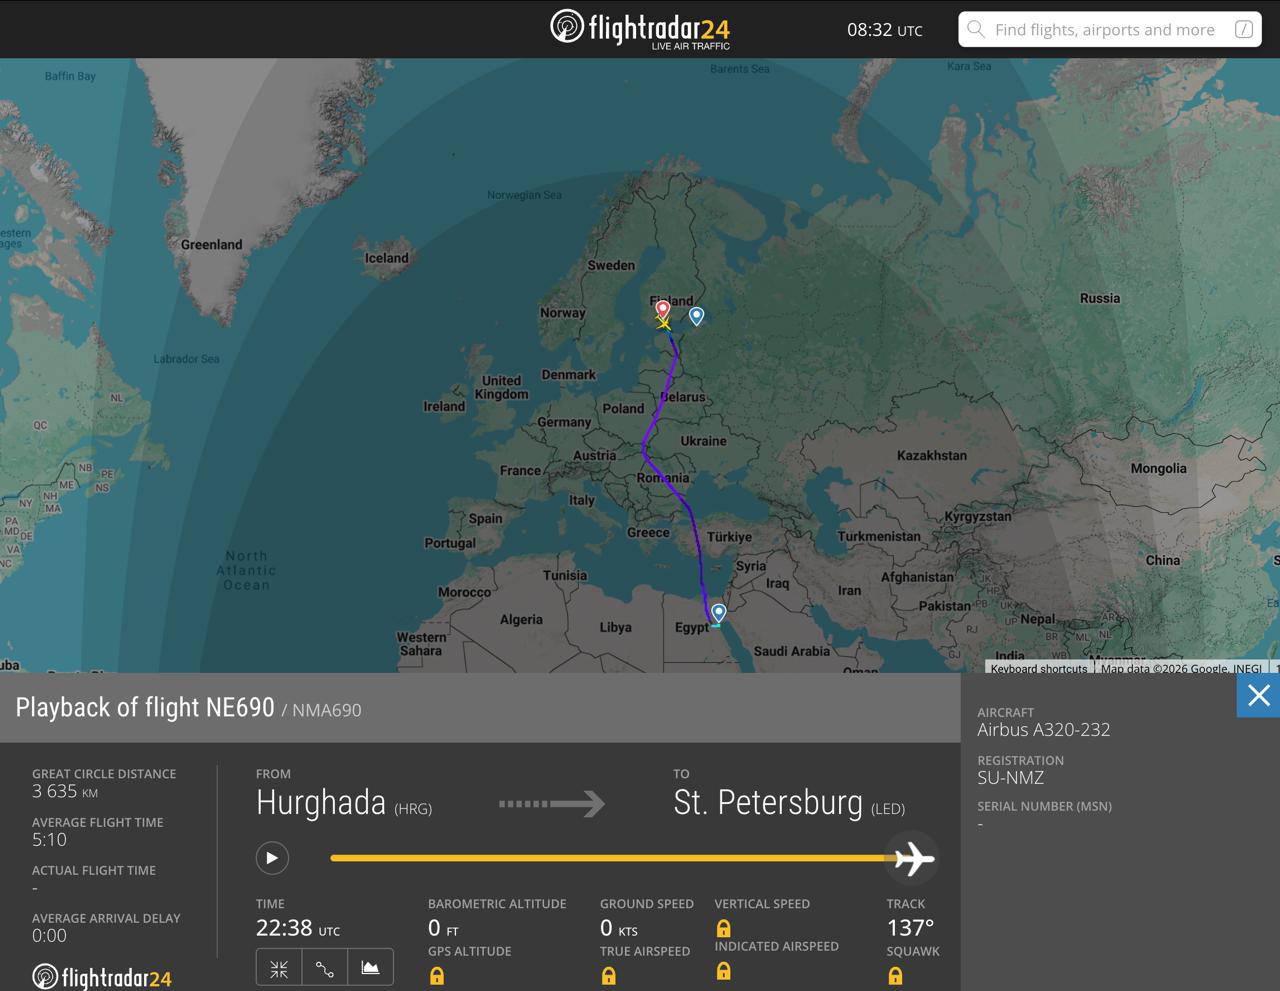Click the lock icon under Indicated Airspeed
Viewport: 1280px width, 991px height.
(x=723, y=970)
